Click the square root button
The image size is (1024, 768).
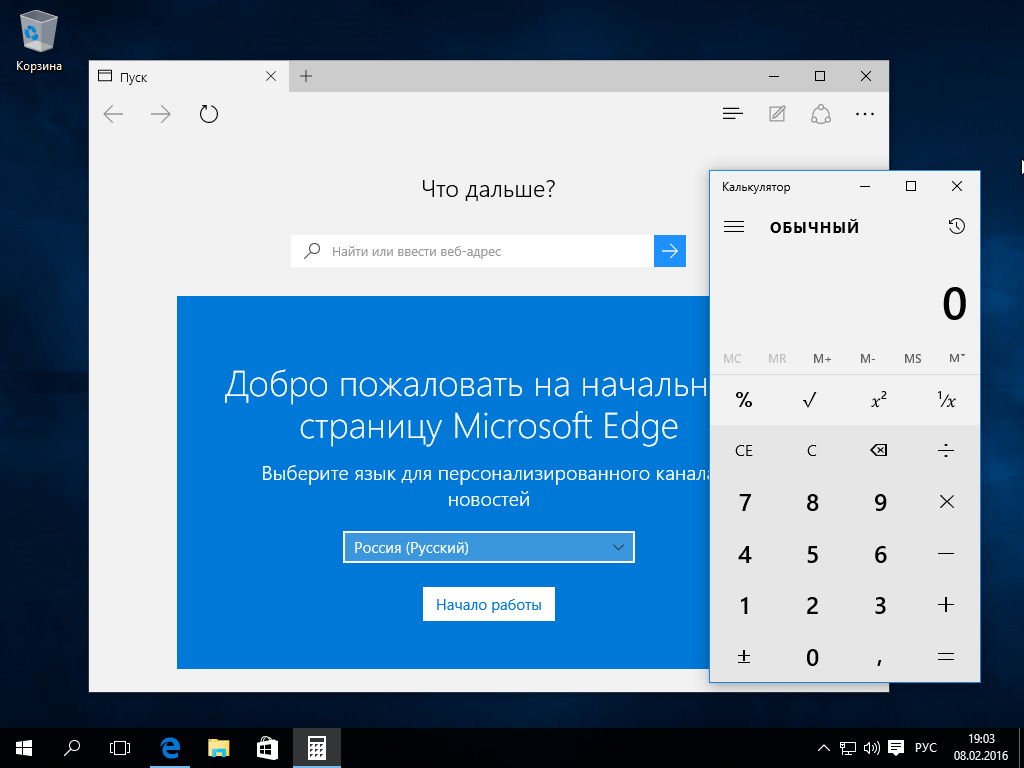[x=811, y=400]
